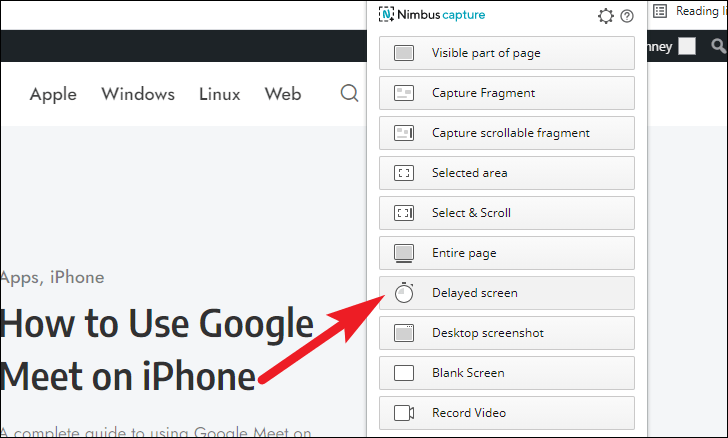This screenshot has height=438, width=728.
Task: Choose the Blank Screen label
Action: 468,373
